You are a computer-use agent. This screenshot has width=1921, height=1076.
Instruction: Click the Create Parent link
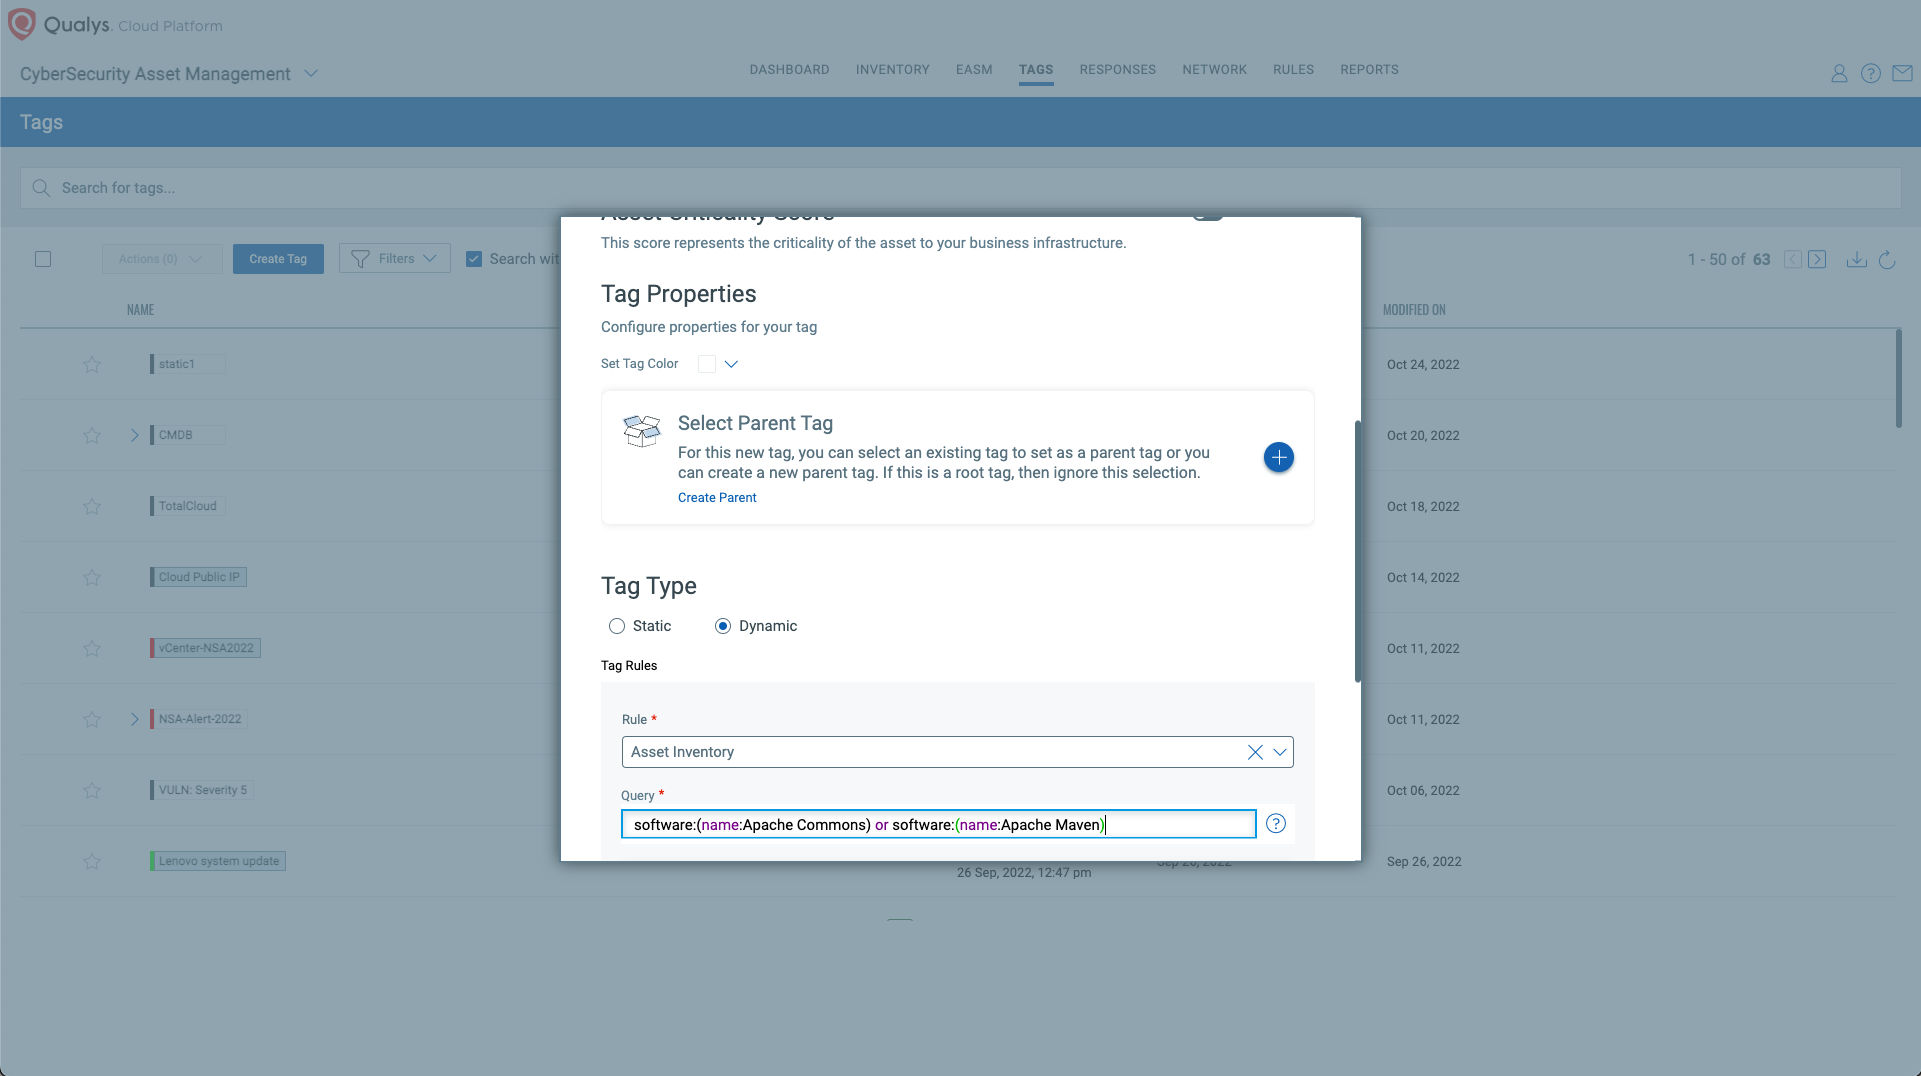click(x=717, y=498)
